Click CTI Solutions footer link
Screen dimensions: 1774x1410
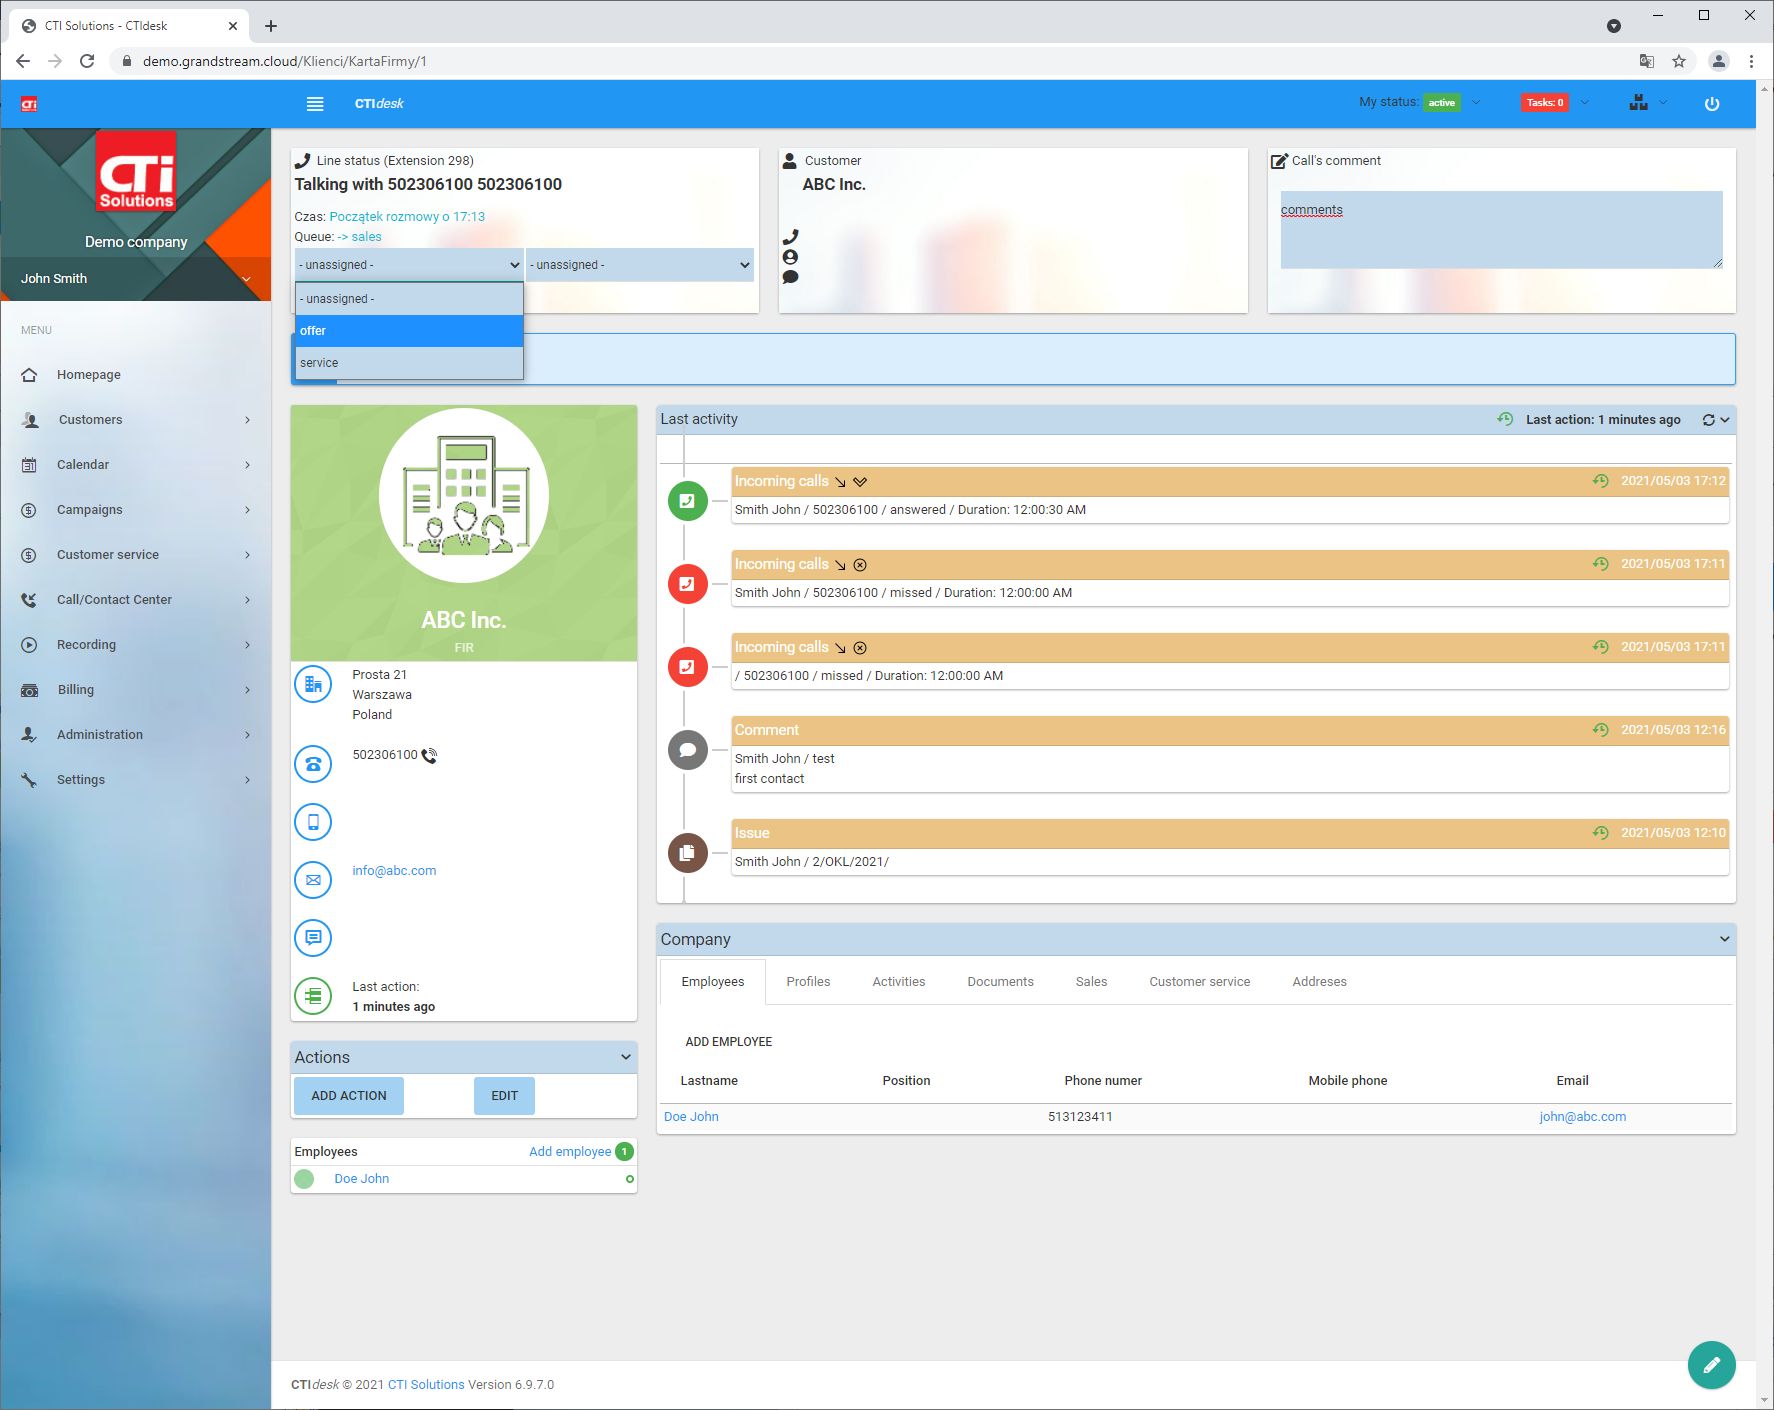[426, 1385]
